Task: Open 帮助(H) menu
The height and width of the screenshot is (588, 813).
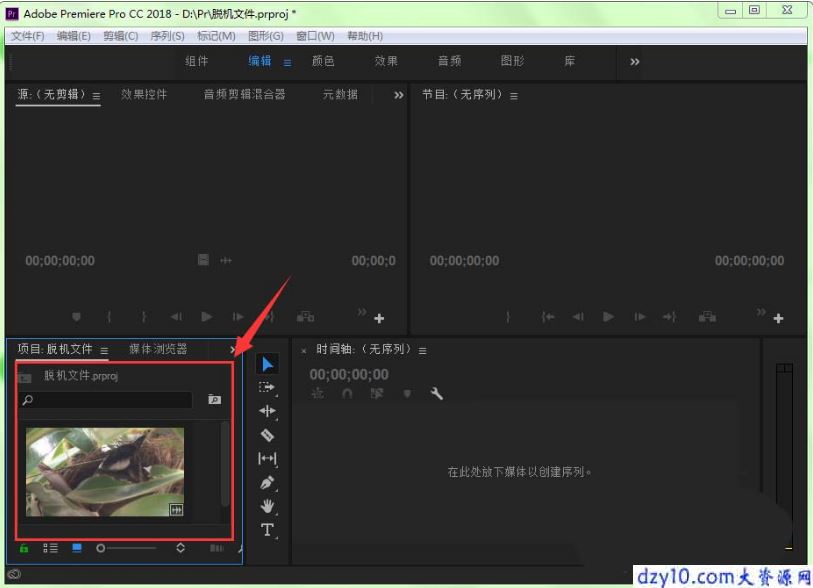Action: coord(365,36)
